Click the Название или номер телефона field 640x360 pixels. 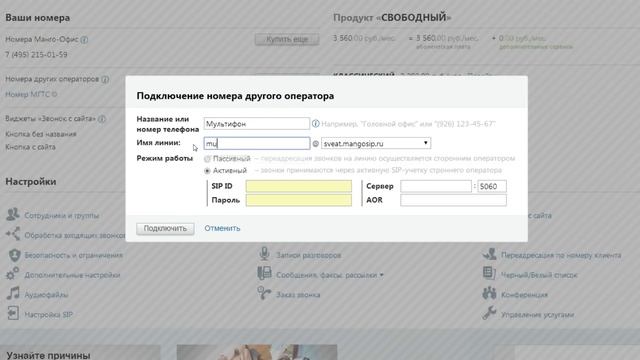(256, 124)
